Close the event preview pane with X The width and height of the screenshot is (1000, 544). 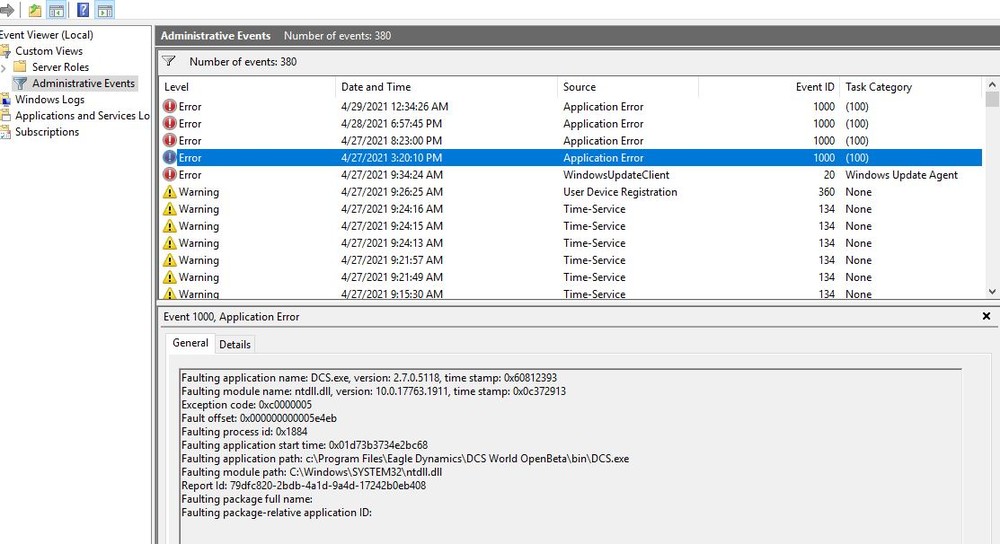986,316
